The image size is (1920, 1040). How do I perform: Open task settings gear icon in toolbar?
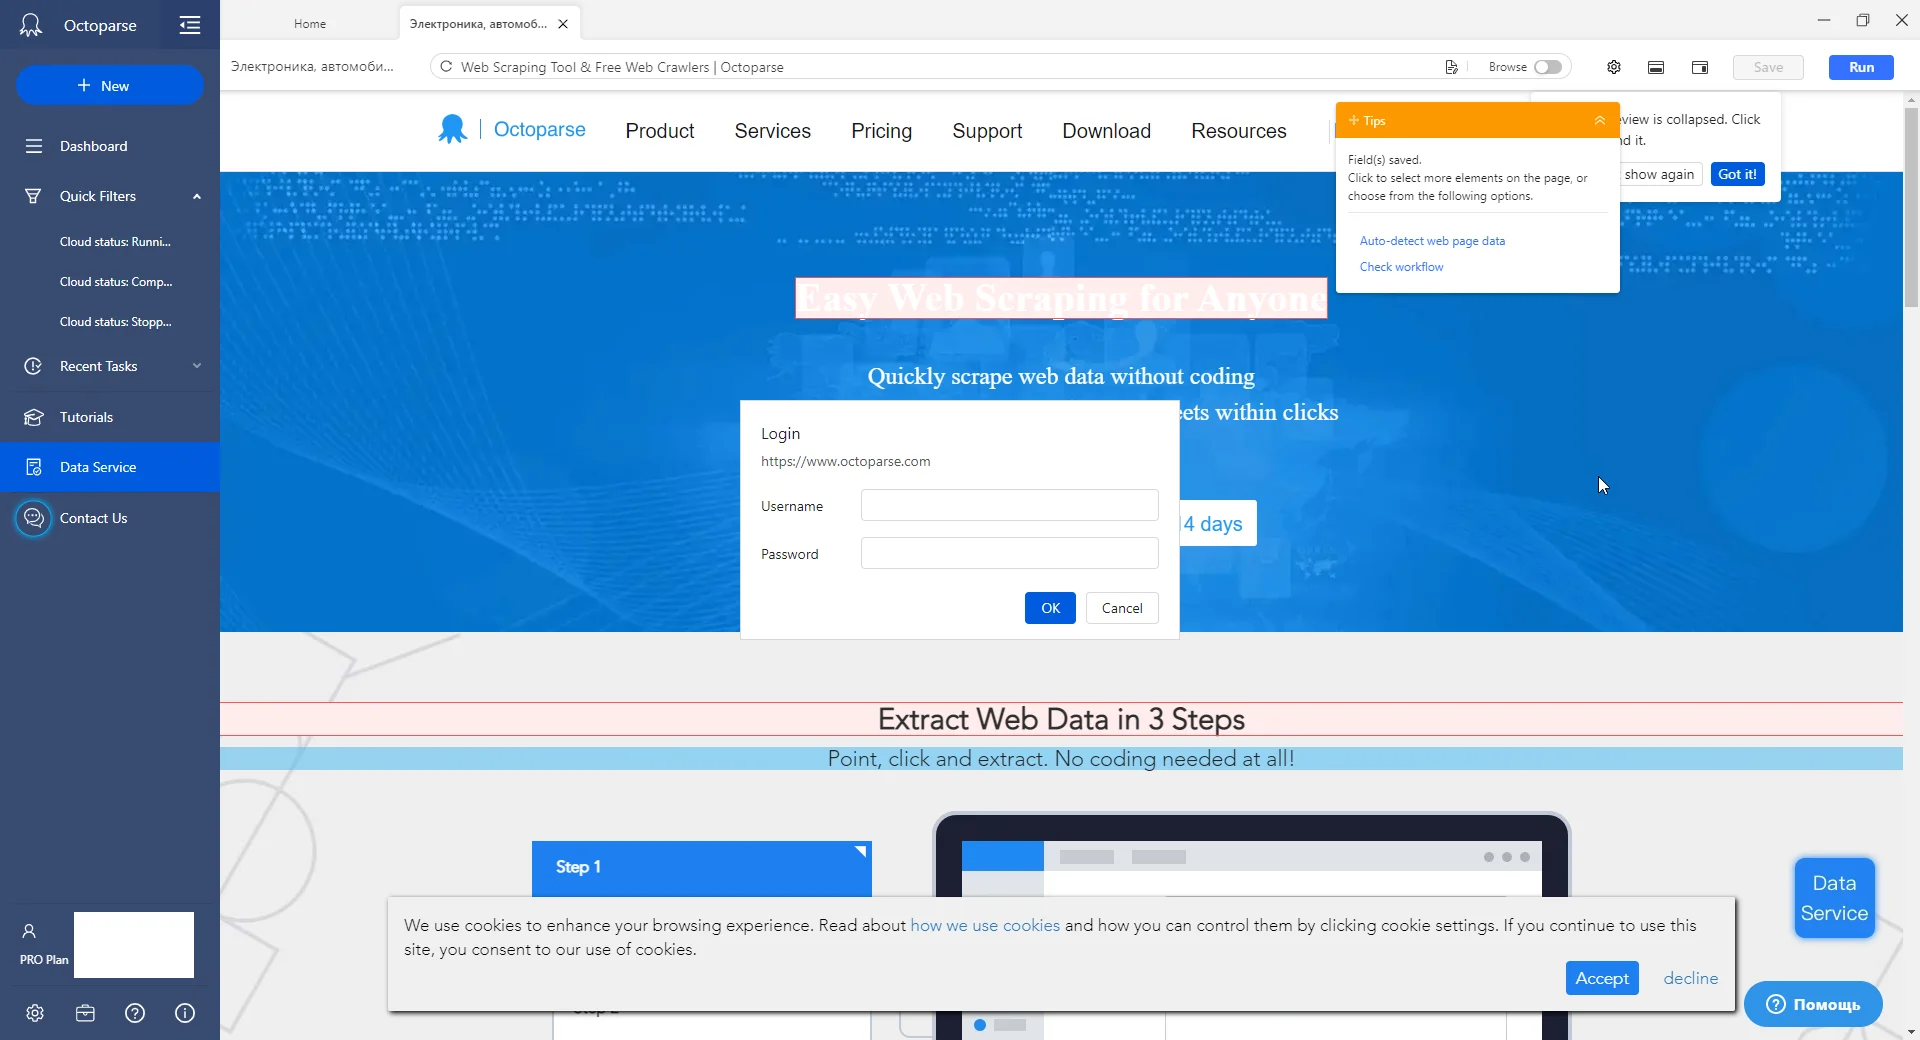click(1614, 67)
